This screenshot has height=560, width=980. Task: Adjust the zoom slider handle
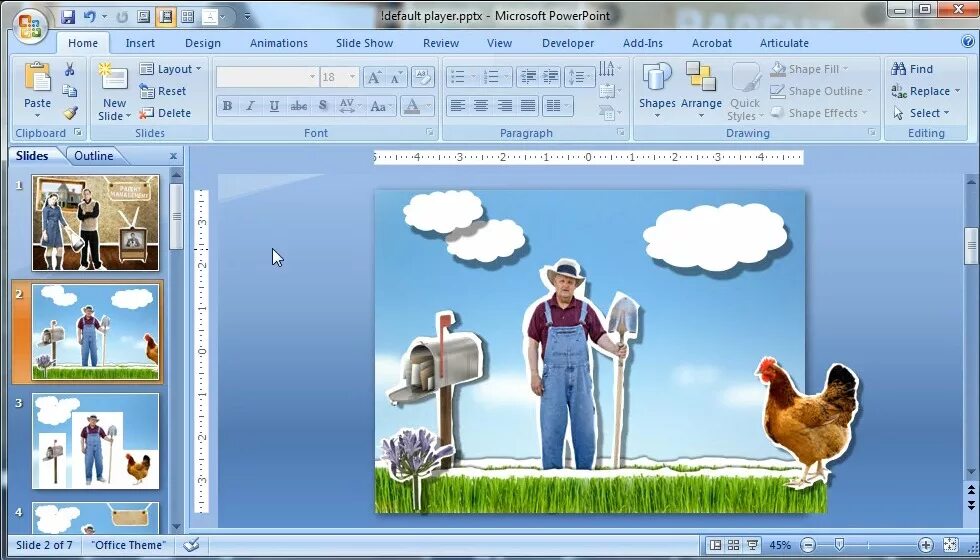point(839,545)
